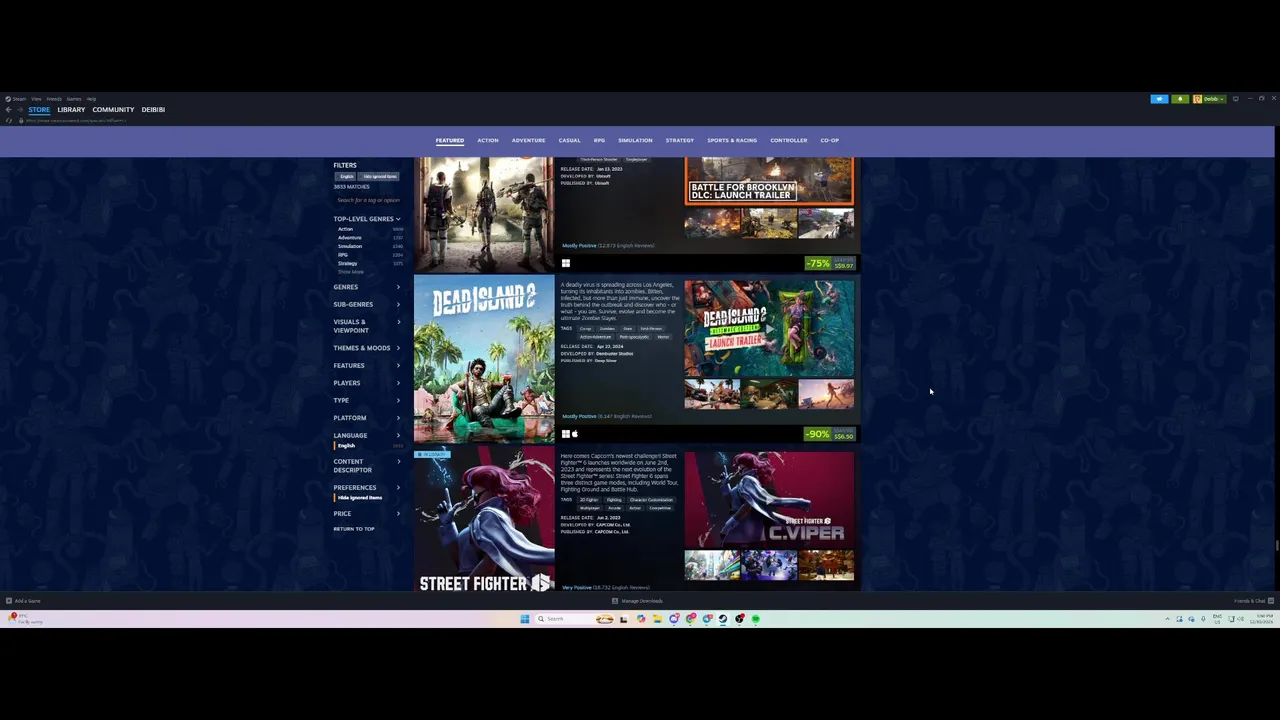Select the ADVENTURE category tab
Screen dimensions: 1280x720
coord(529,141)
